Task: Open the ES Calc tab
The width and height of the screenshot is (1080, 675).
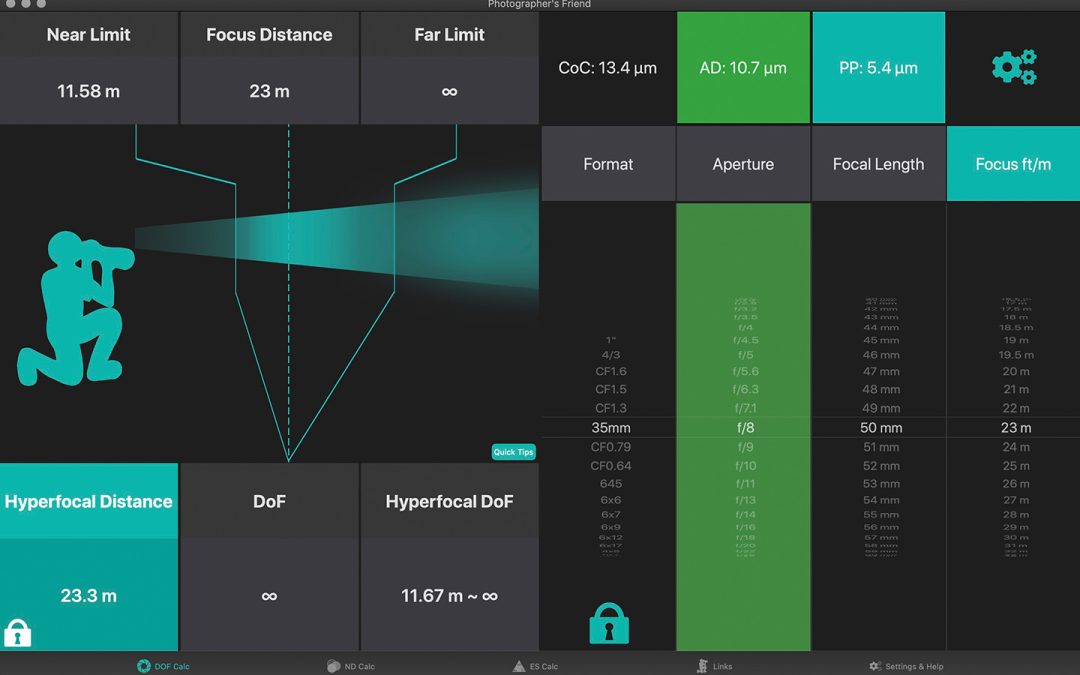Action: [x=535, y=666]
